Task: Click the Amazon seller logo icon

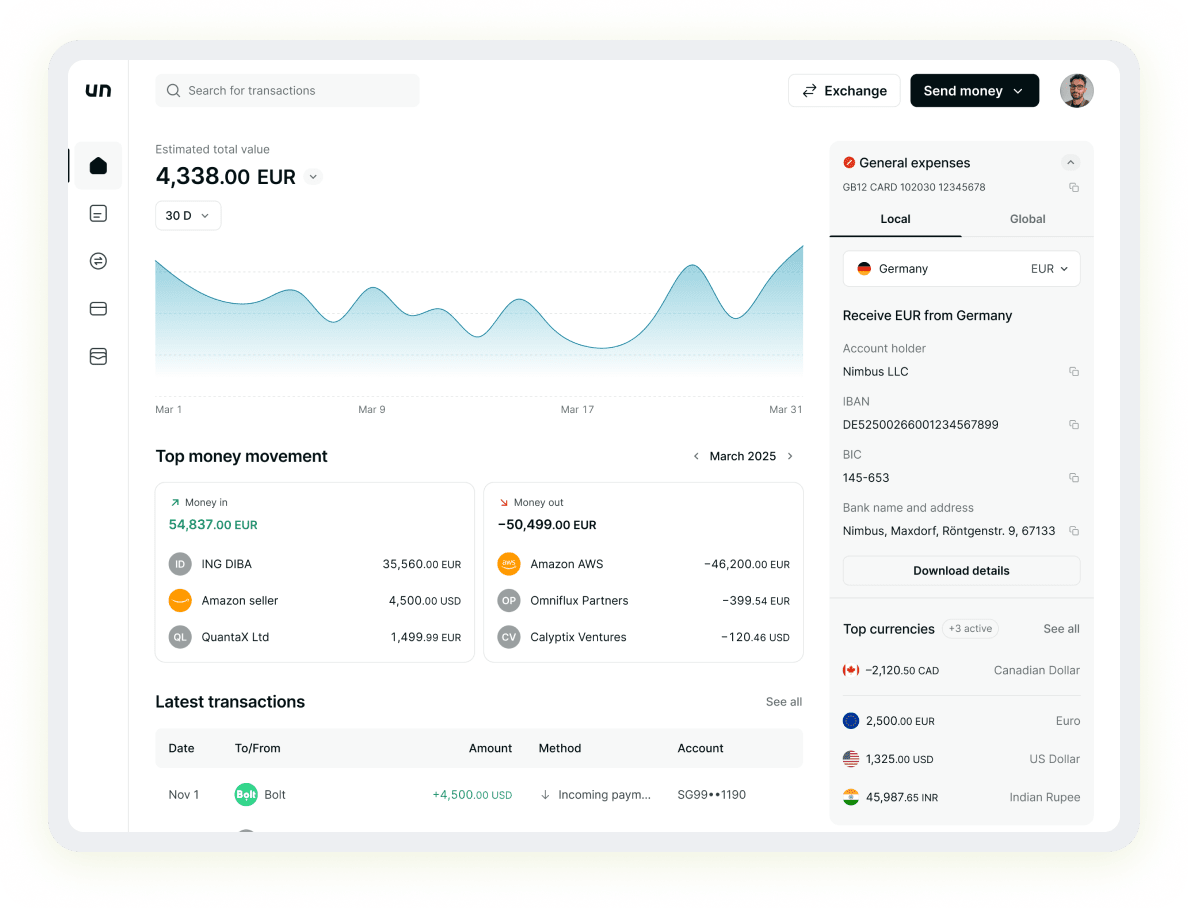Action: pyautogui.click(x=180, y=600)
